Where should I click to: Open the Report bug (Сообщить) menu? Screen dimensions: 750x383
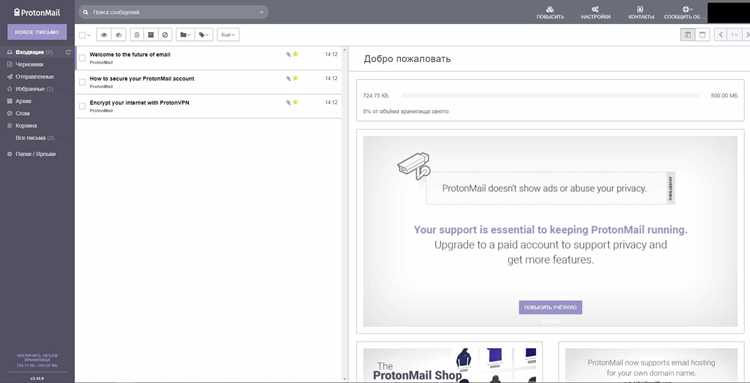tap(682, 13)
